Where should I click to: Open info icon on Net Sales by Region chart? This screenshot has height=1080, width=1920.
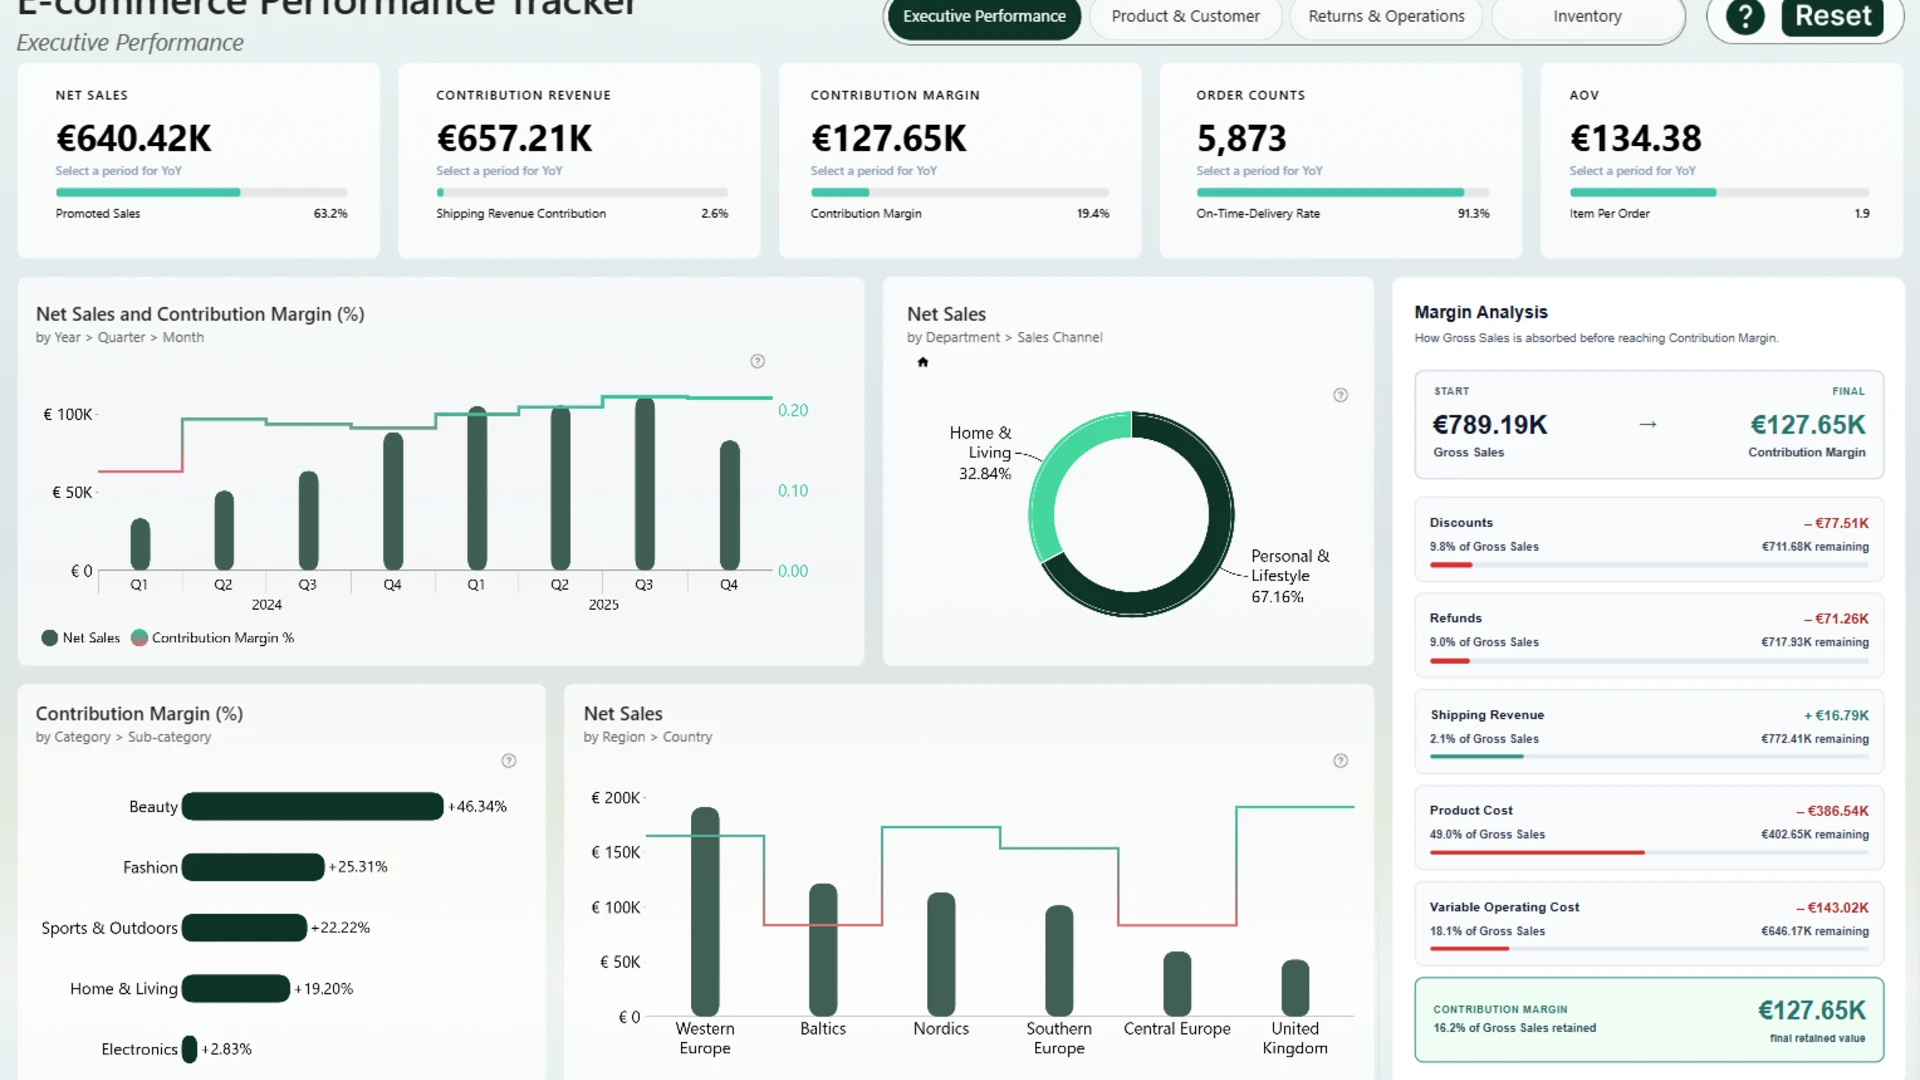(1341, 761)
